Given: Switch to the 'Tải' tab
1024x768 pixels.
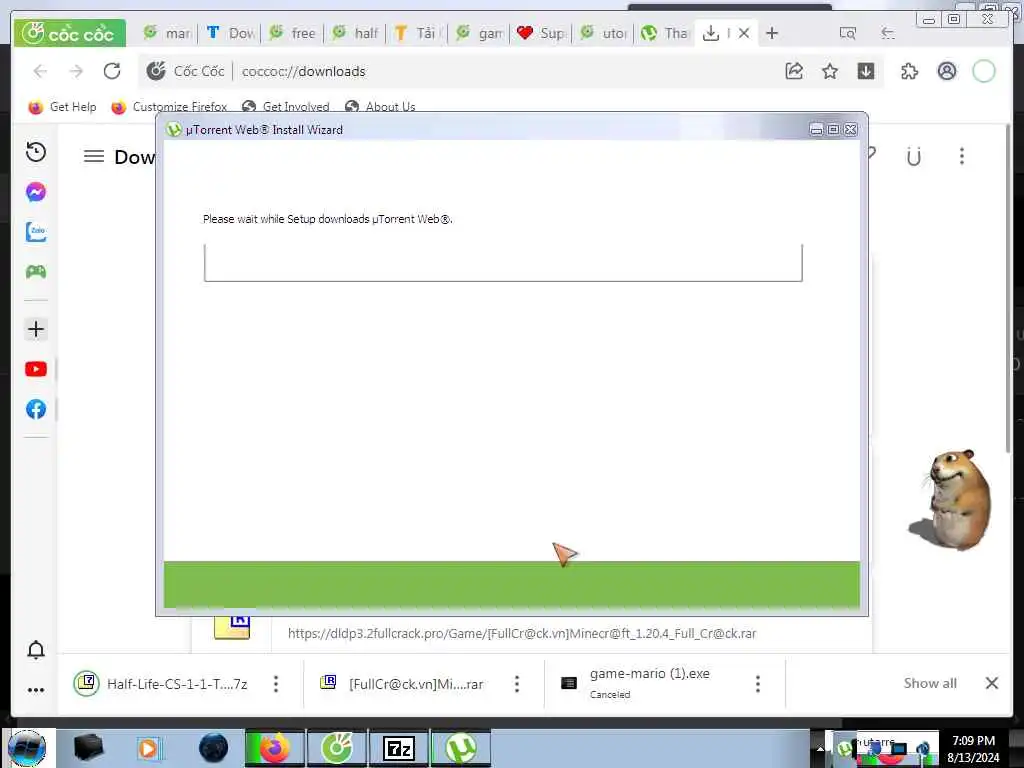Looking at the screenshot, I should pos(418,33).
